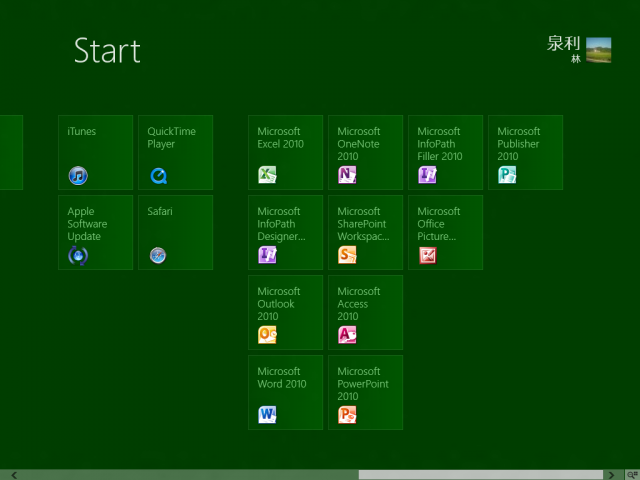Click the Word 2010 icon

pos(267,415)
